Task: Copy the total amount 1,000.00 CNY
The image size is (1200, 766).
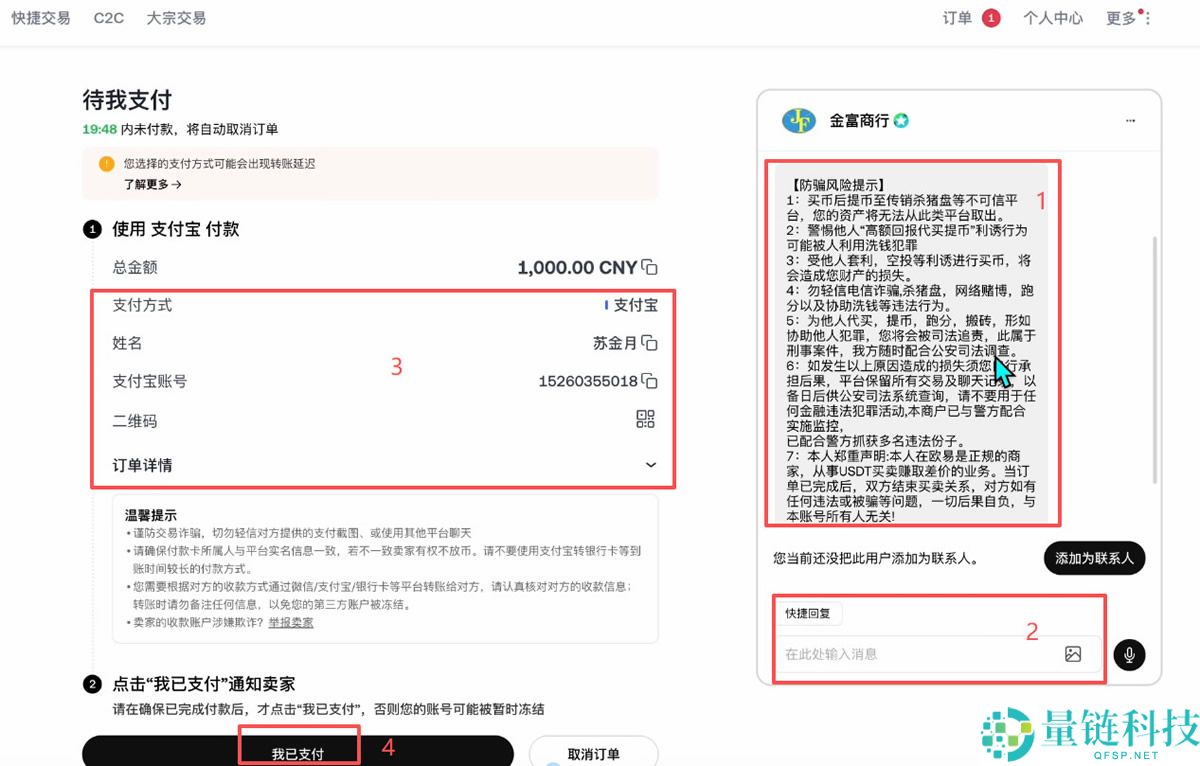Action: click(650, 267)
